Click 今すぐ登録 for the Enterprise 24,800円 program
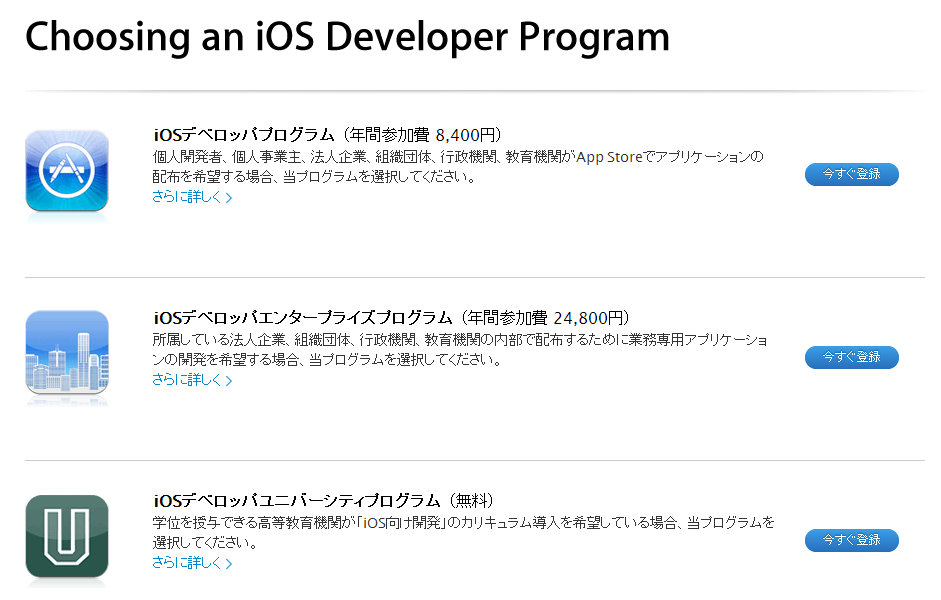The height and width of the screenshot is (600, 941). coord(852,357)
